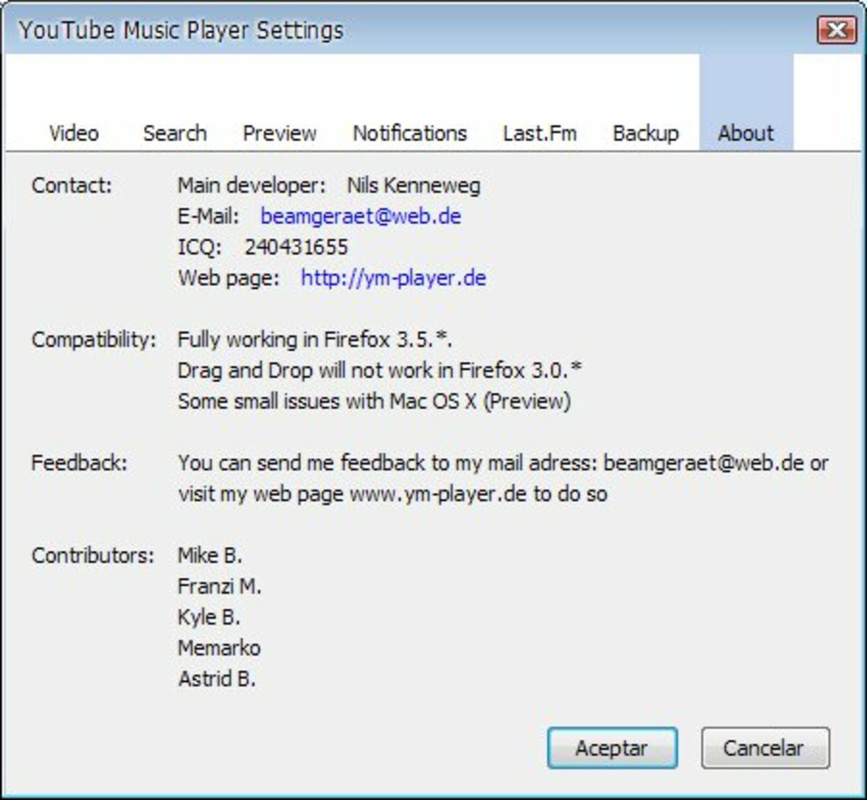This screenshot has height=800, width=867.
Task: Select the Preview tab
Action: 280,133
